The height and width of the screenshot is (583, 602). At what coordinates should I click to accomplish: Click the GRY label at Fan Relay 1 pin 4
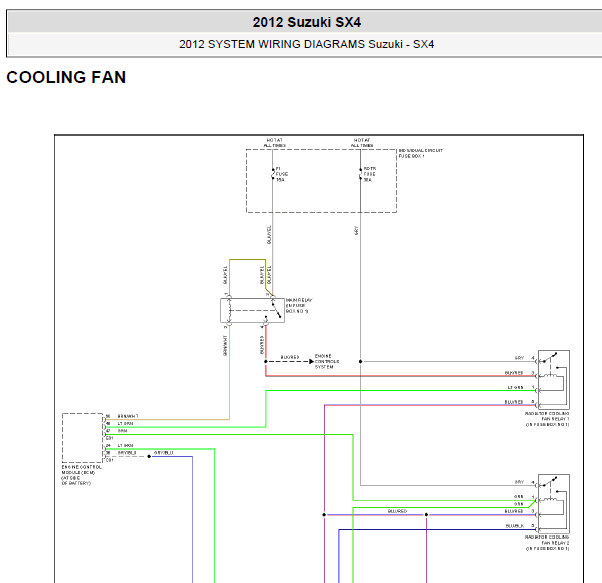[519, 358]
